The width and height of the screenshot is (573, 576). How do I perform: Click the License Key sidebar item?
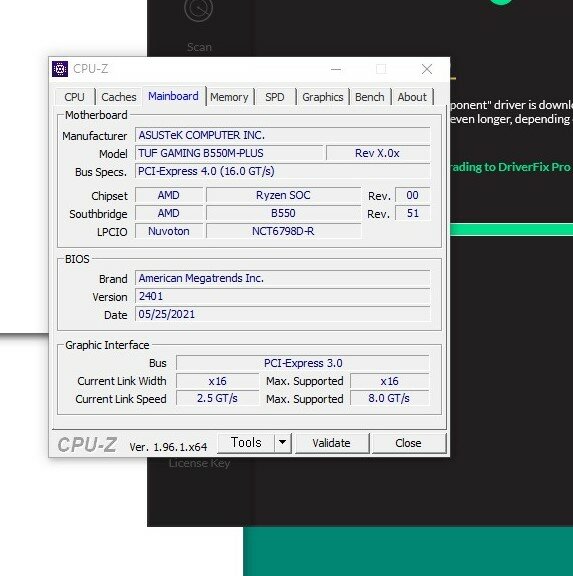tap(199, 464)
